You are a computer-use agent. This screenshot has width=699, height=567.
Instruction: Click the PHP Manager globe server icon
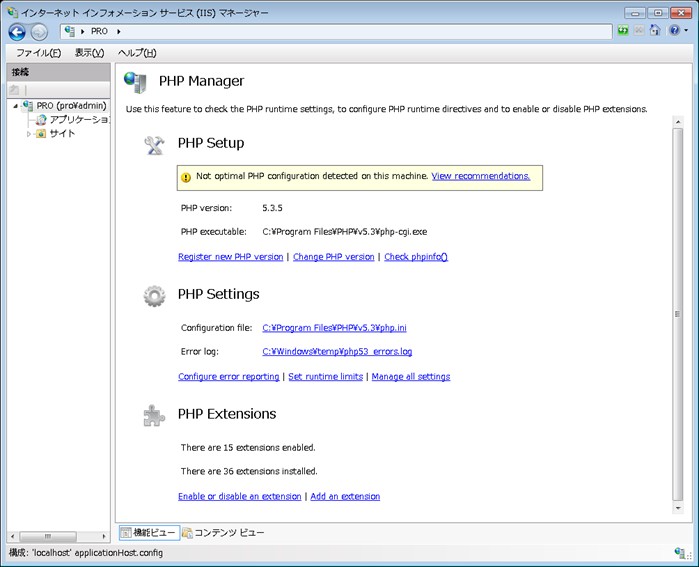click(136, 82)
